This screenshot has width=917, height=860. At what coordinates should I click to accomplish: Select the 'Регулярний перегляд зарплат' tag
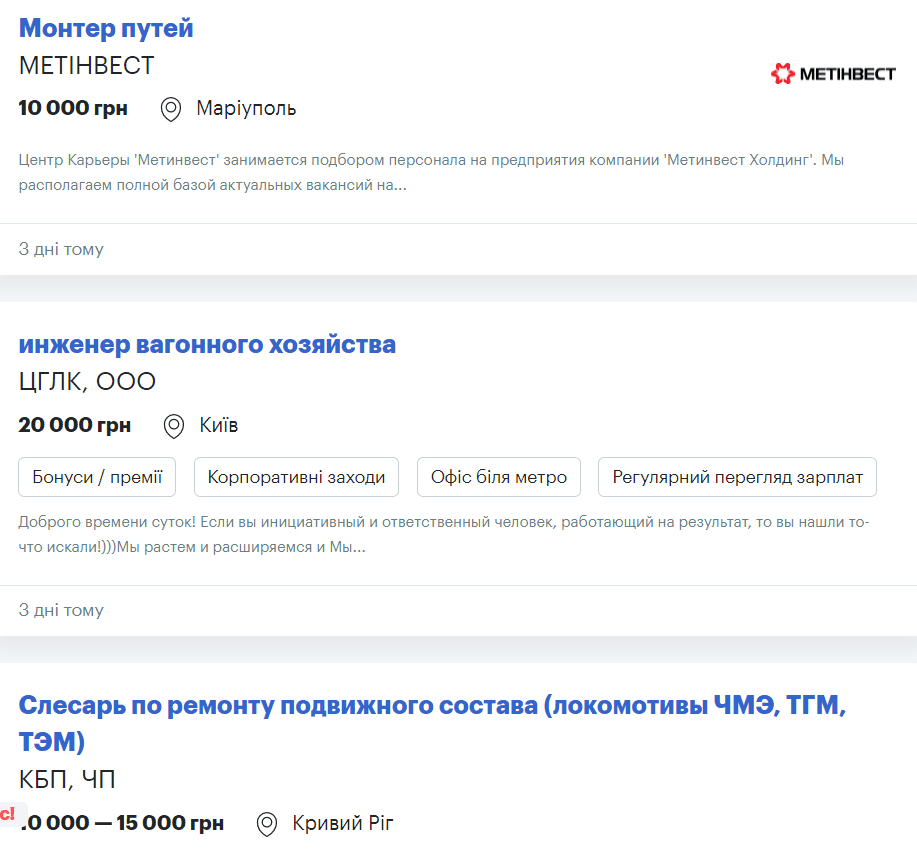[x=737, y=477]
